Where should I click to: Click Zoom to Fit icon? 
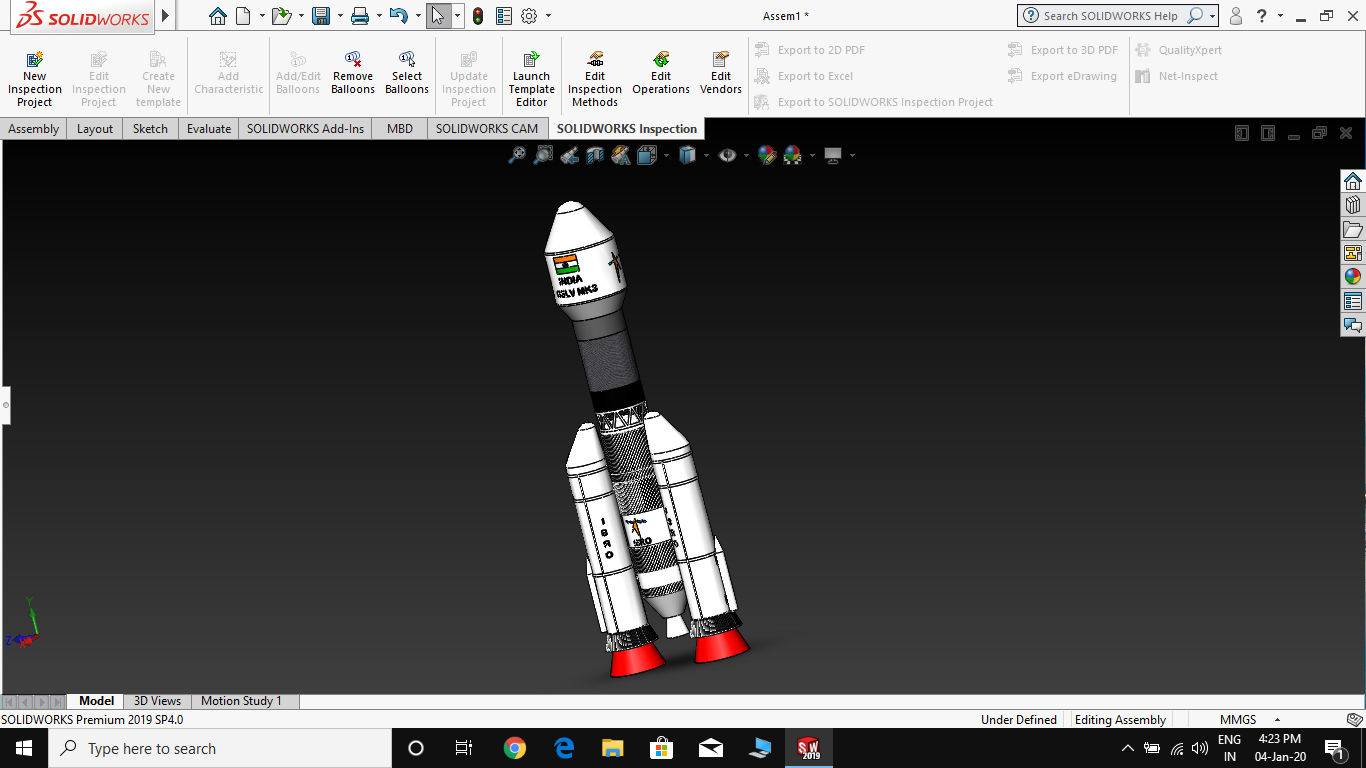tap(517, 155)
